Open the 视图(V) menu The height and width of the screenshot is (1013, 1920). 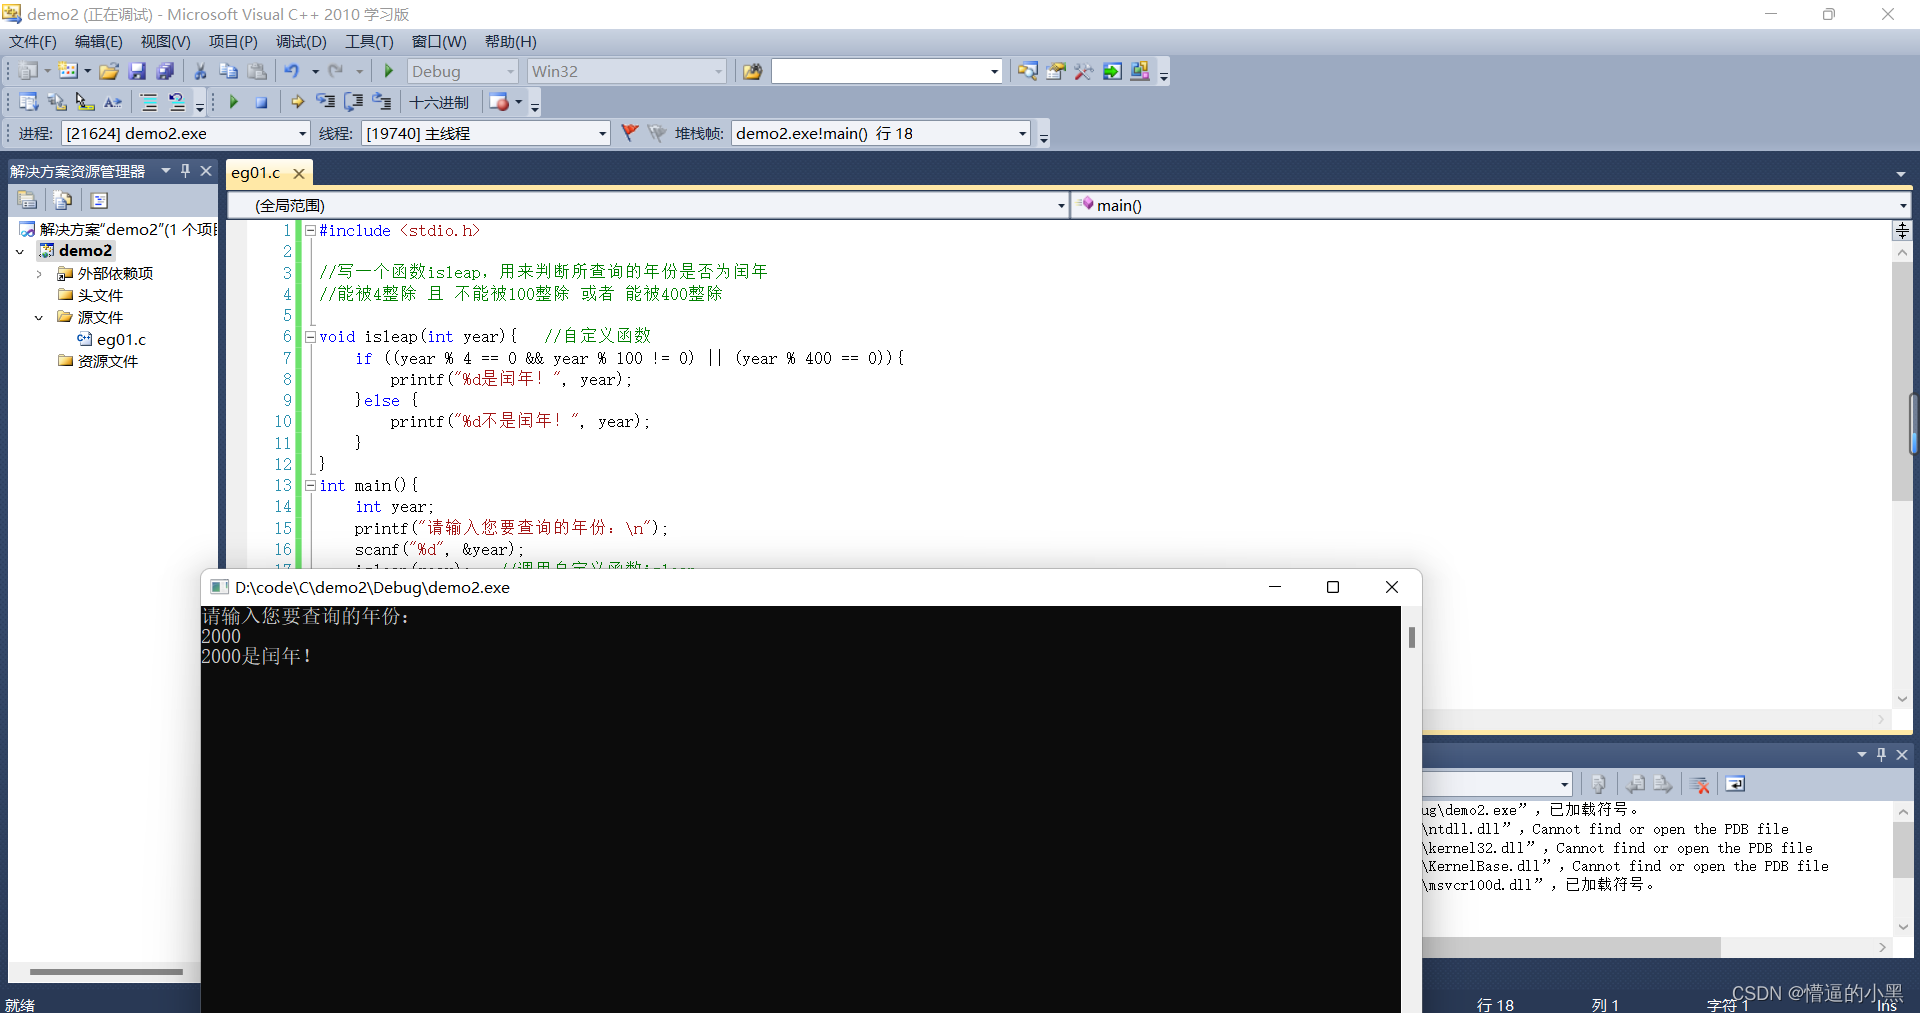(165, 41)
